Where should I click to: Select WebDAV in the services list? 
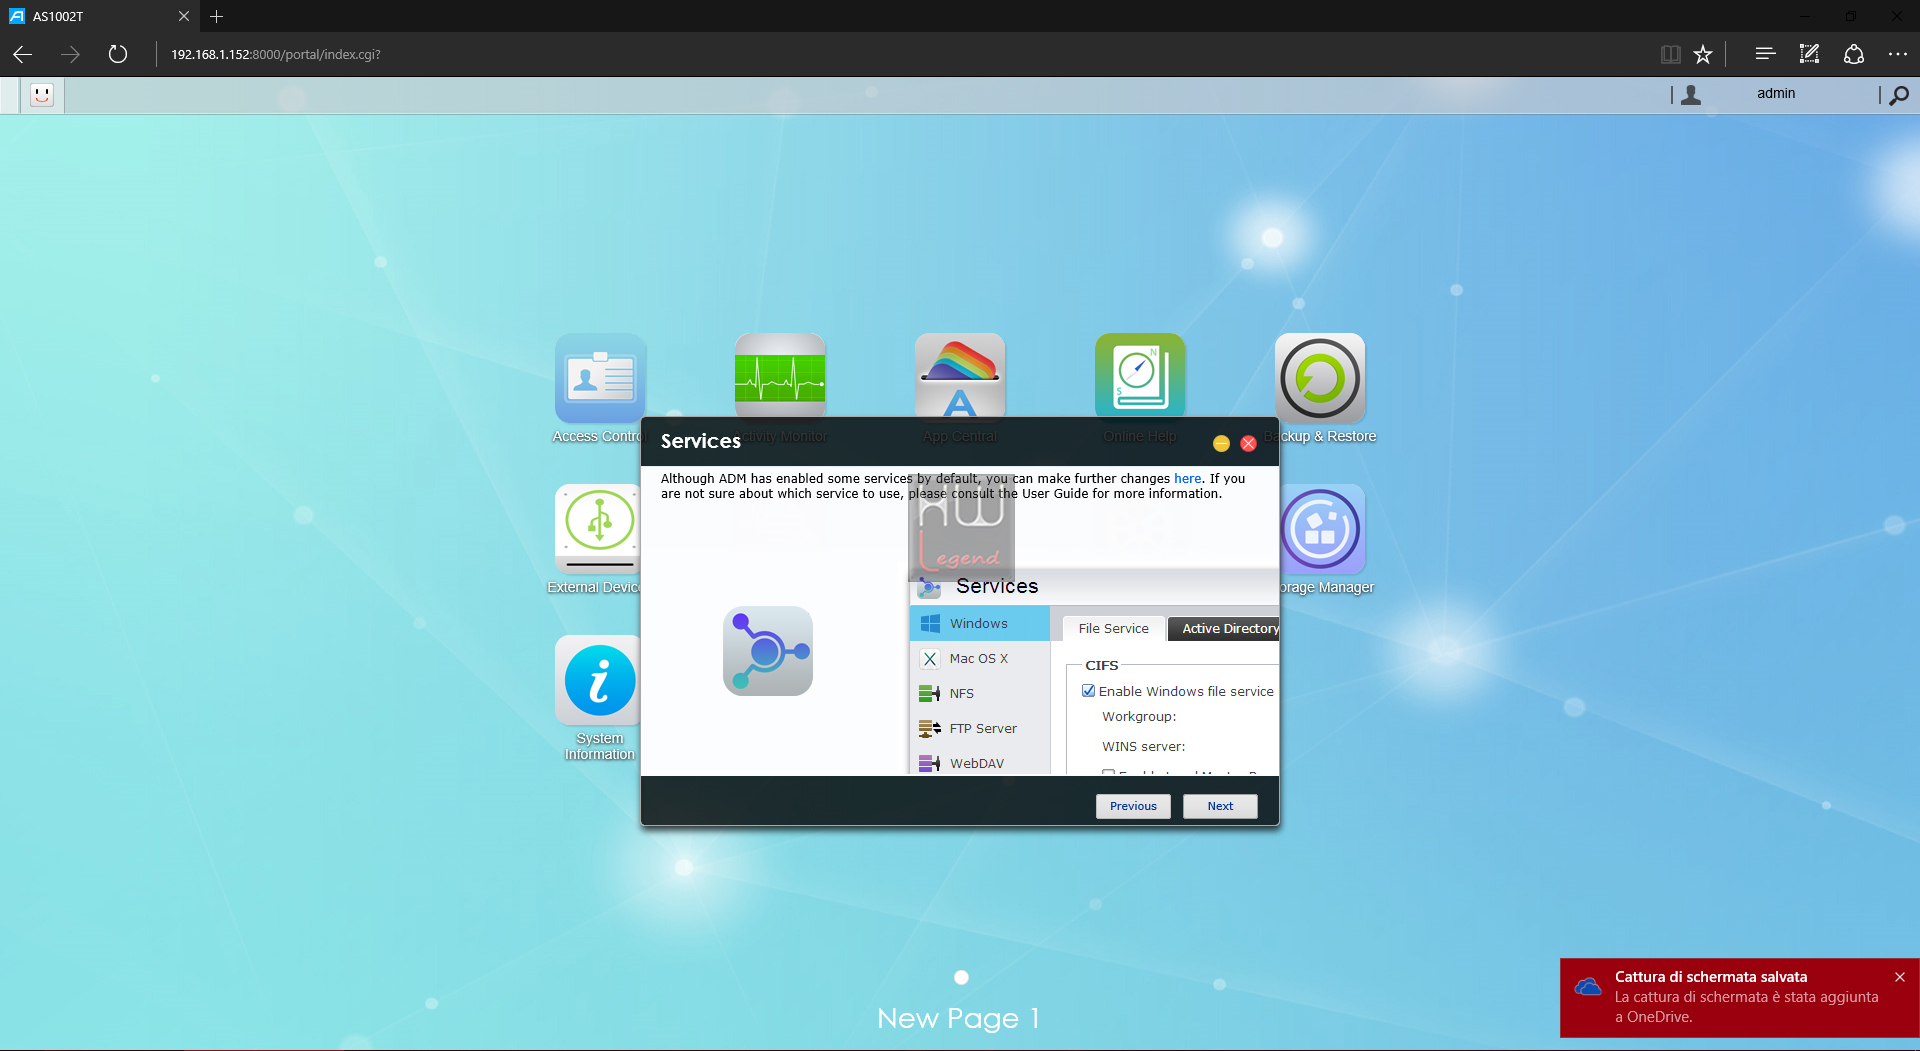pyautogui.click(x=980, y=761)
